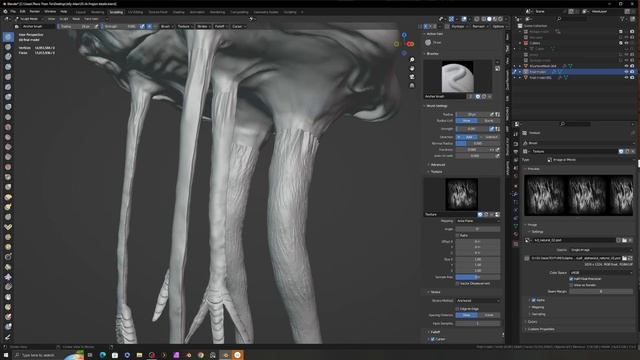Select the Draw Sharp brush tool
The image size is (640, 360).
tap(8, 47)
